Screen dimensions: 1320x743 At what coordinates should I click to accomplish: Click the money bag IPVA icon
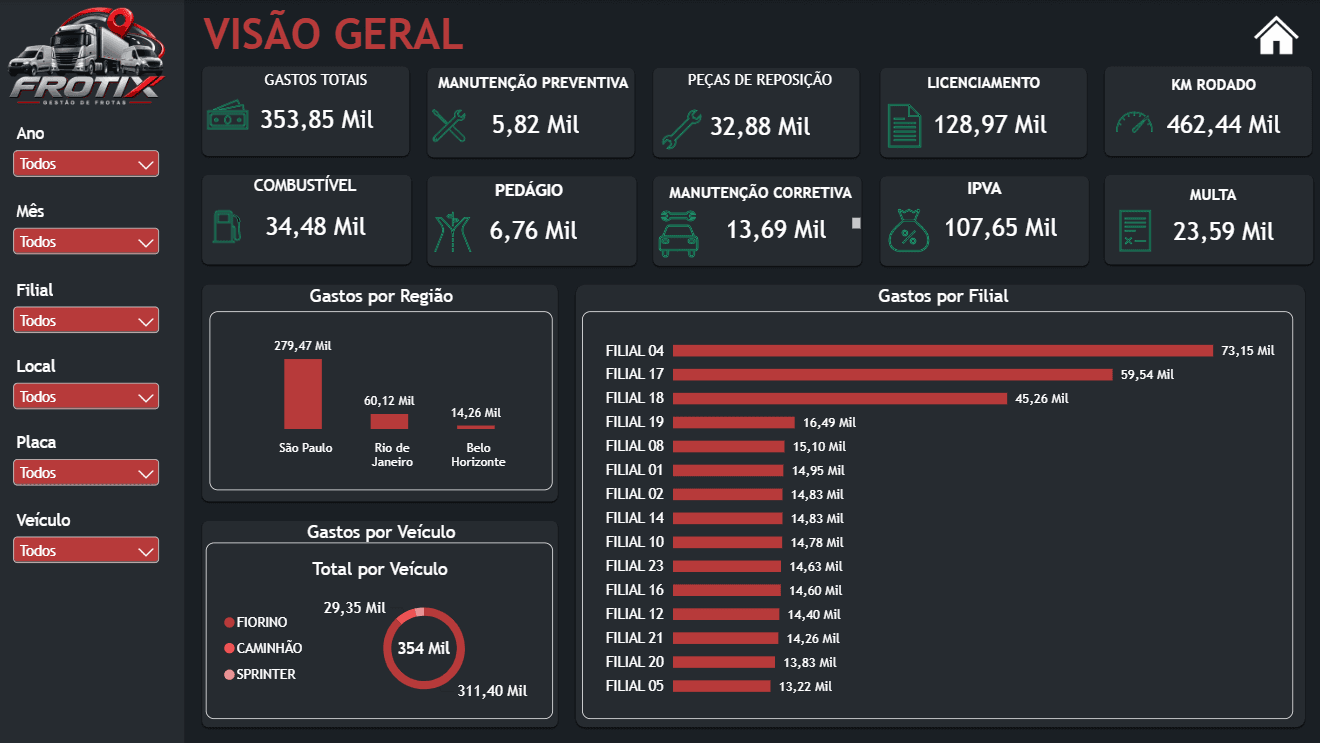909,231
